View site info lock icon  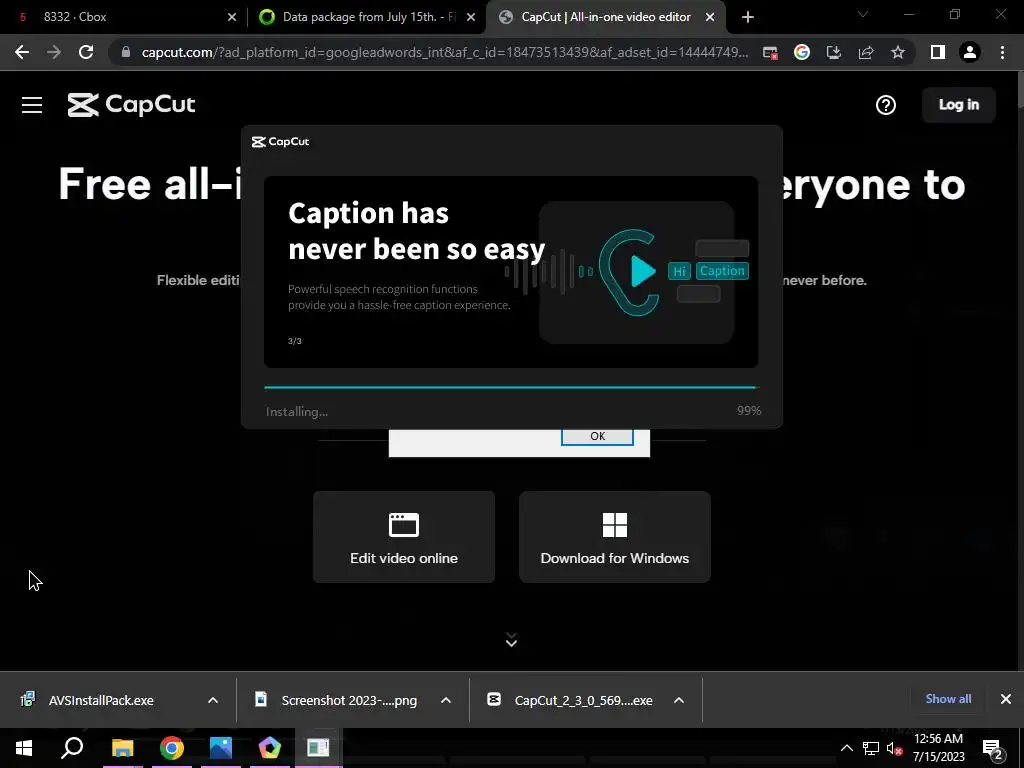(126, 52)
